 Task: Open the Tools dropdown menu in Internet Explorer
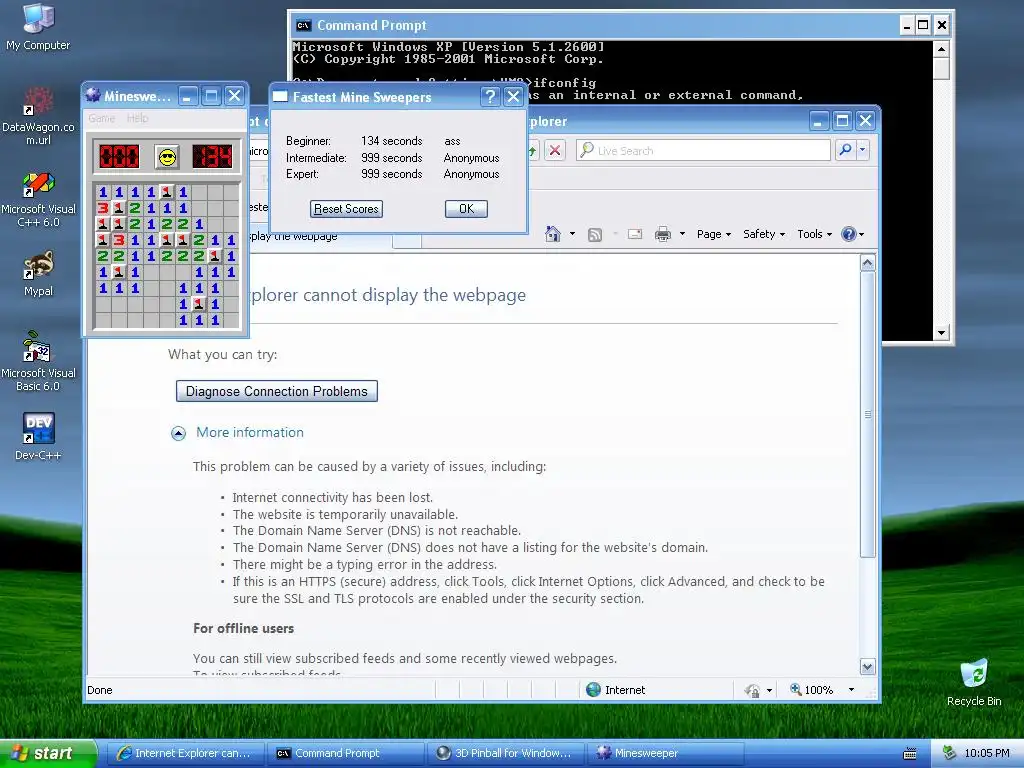(x=814, y=234)
